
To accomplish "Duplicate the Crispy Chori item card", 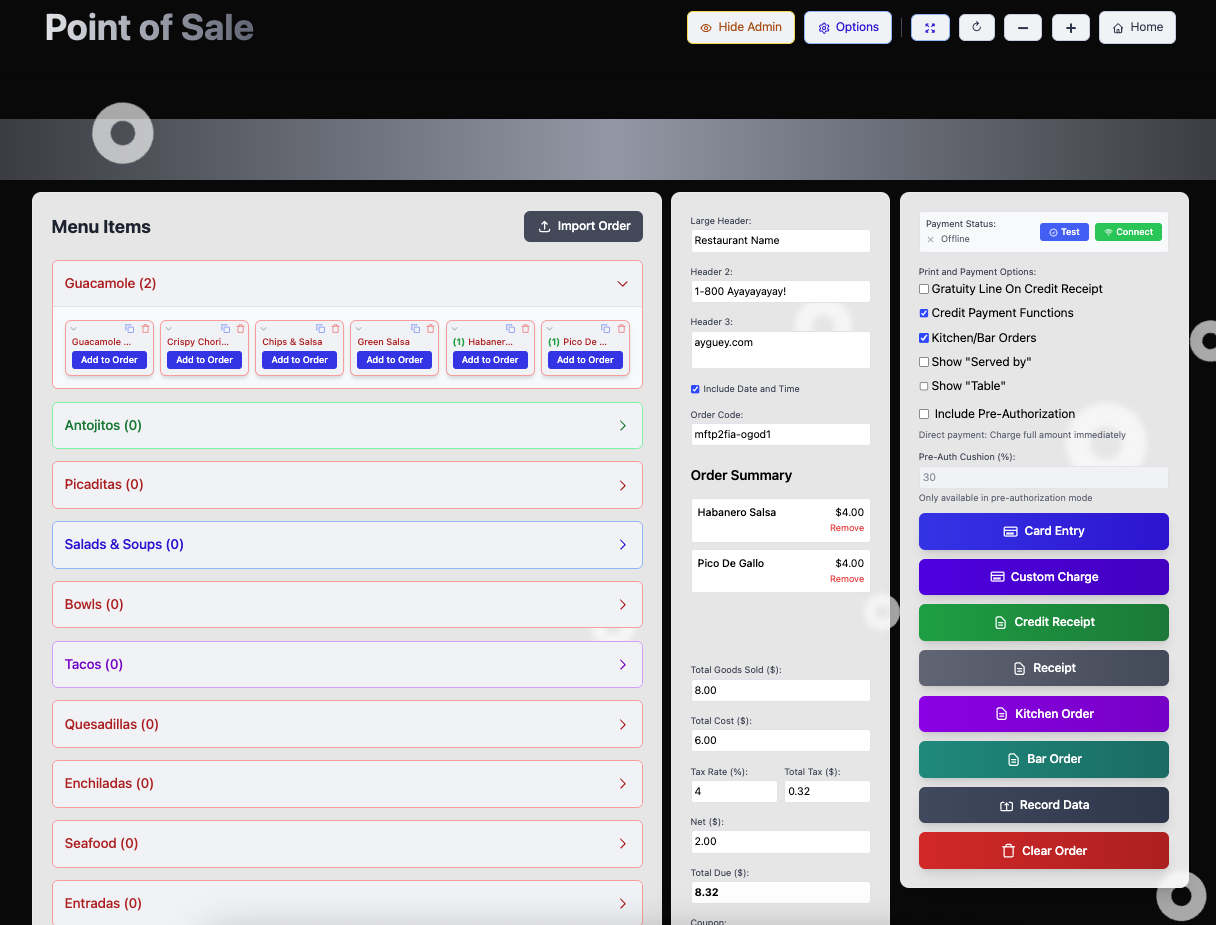I will 225,328.
